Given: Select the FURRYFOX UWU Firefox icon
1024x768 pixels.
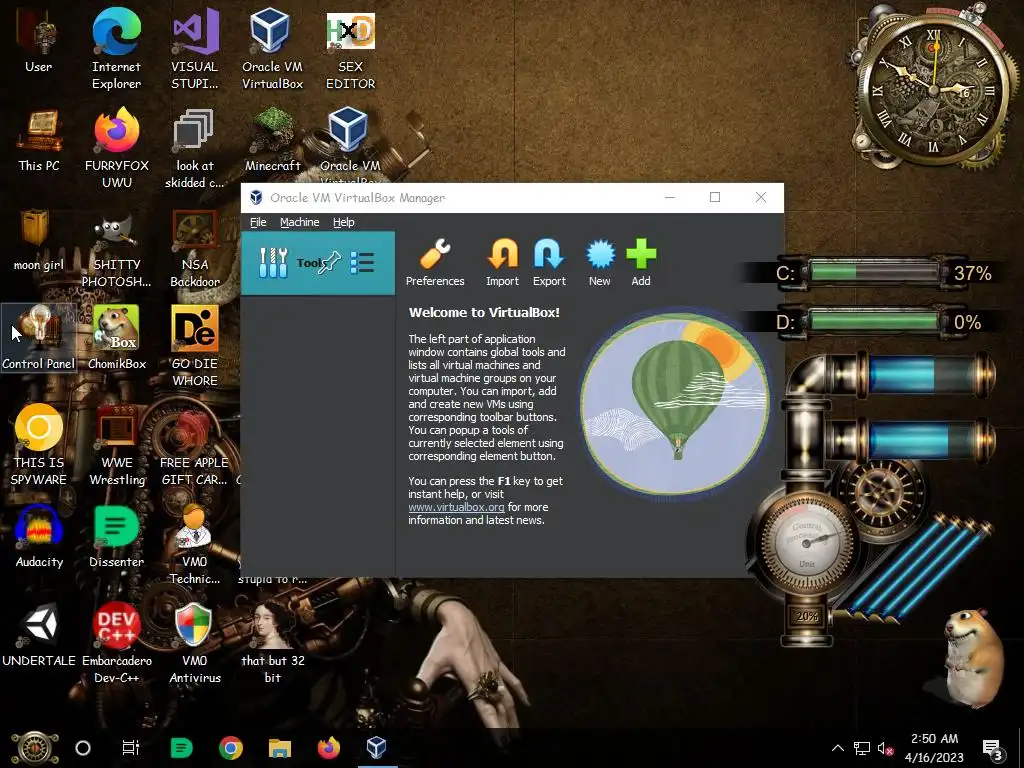Looking at the screenshot, I should pyautogui.click(x=116, y=148).
